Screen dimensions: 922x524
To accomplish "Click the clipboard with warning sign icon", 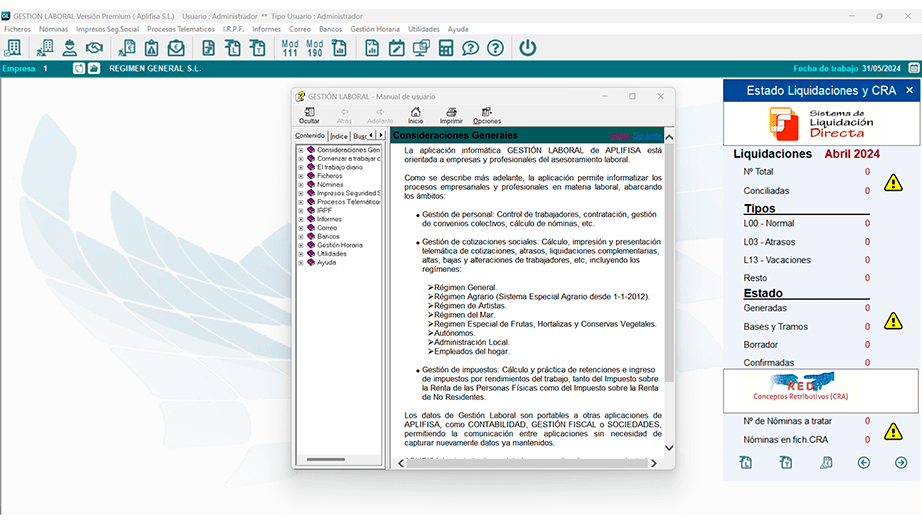I will click(151, 48).
